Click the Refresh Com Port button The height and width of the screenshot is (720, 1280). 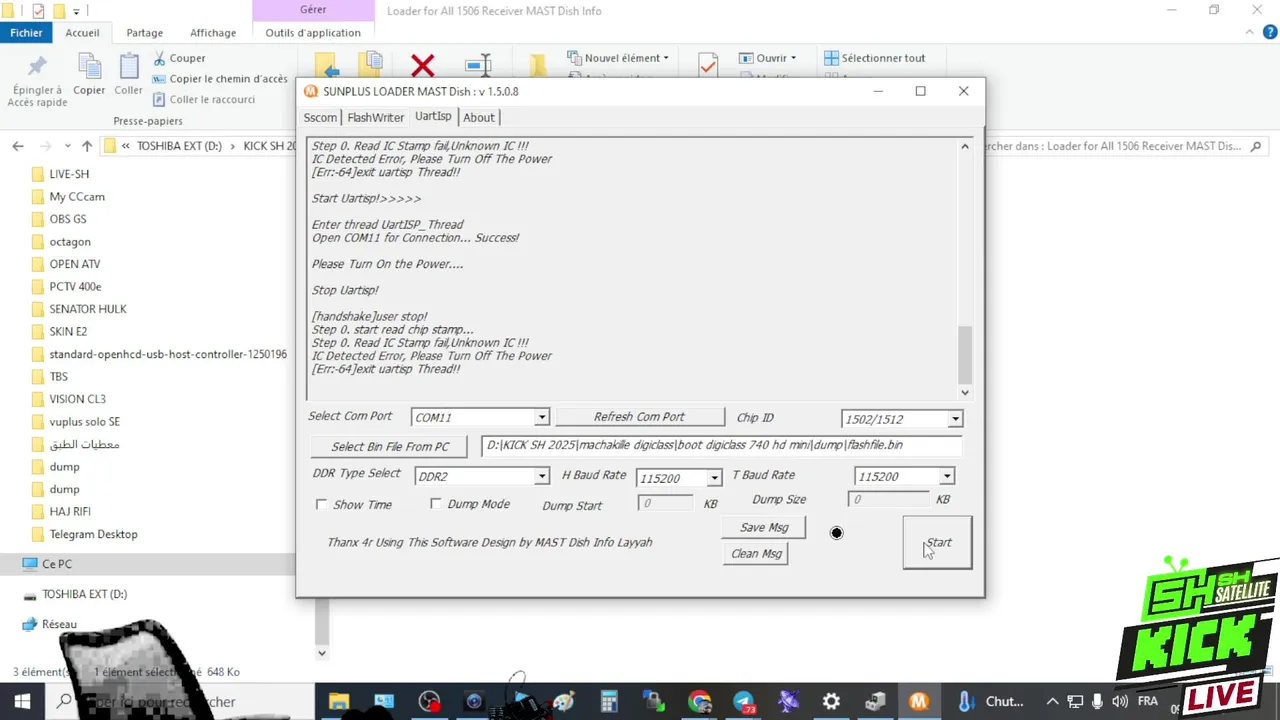tap(639, 417)
